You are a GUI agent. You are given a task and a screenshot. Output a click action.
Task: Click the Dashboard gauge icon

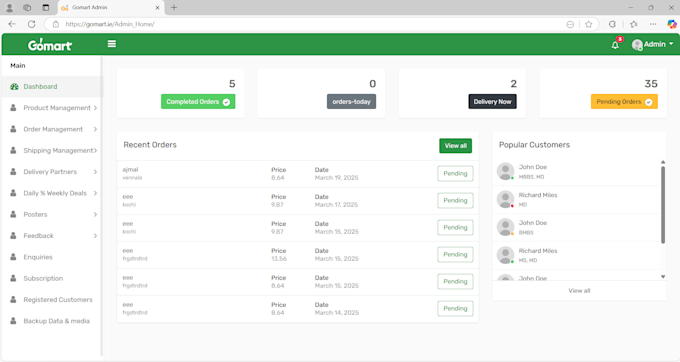[x=14, y=87]
